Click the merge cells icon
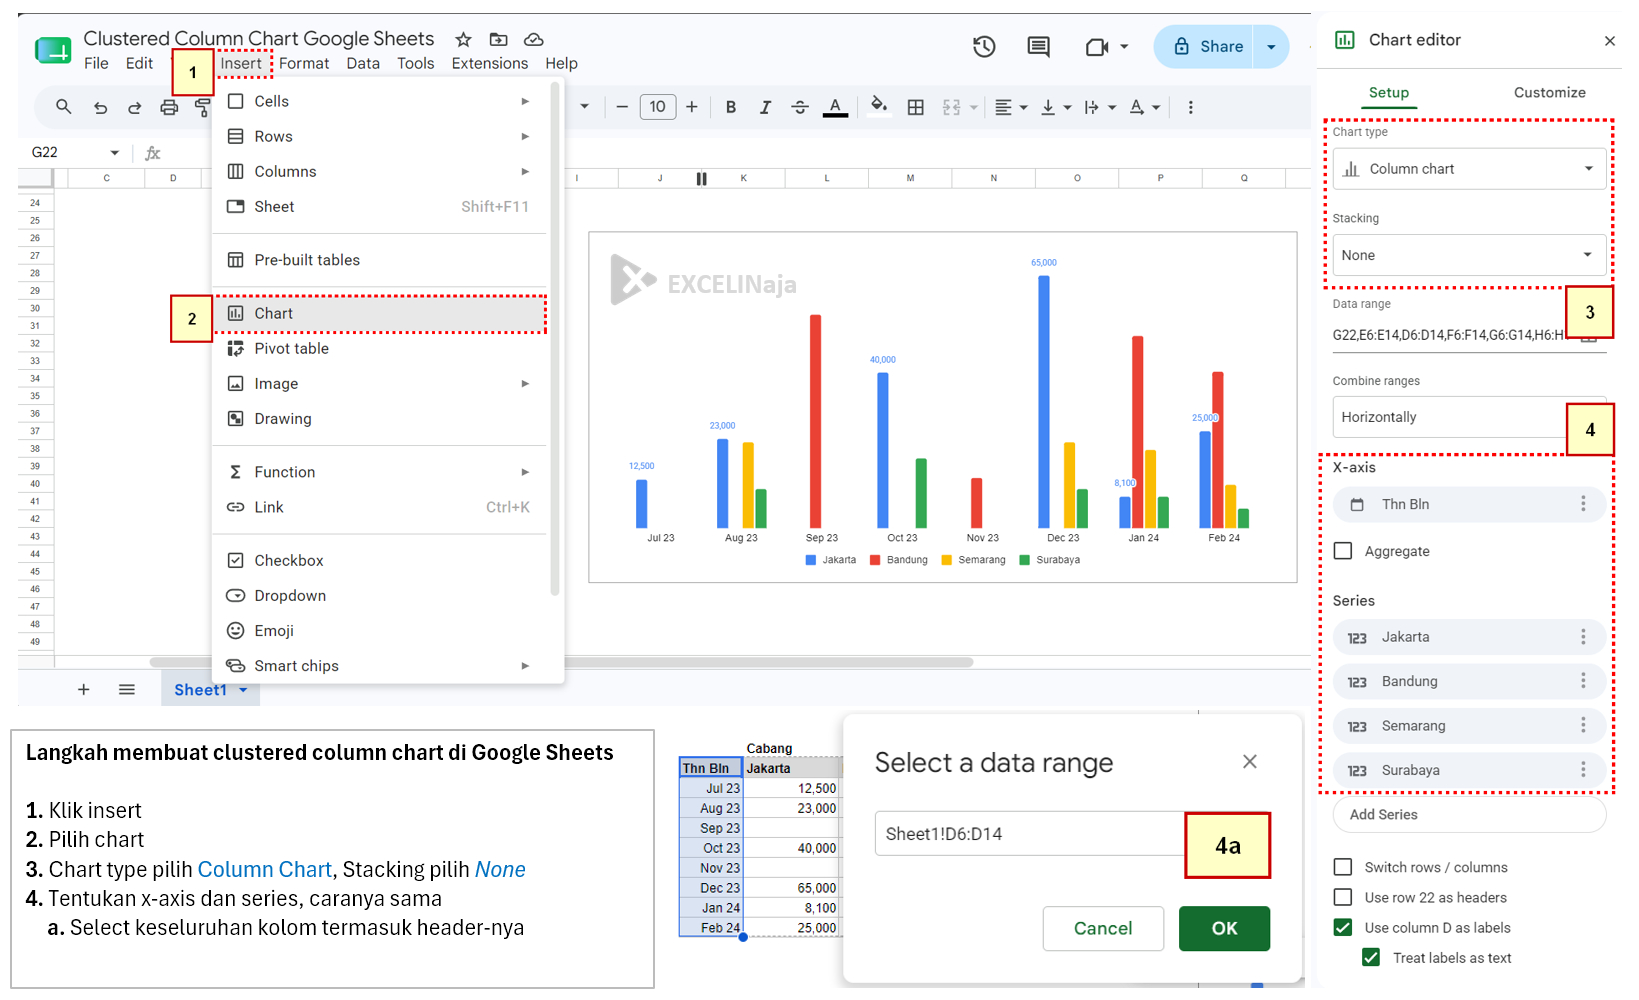This screenshot has width=1639, height=1000. 951,107
